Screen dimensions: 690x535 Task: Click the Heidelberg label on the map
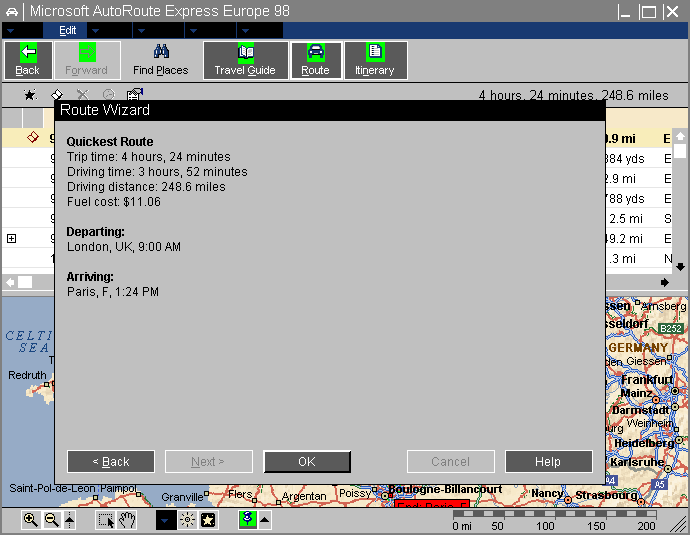[644, 443]
